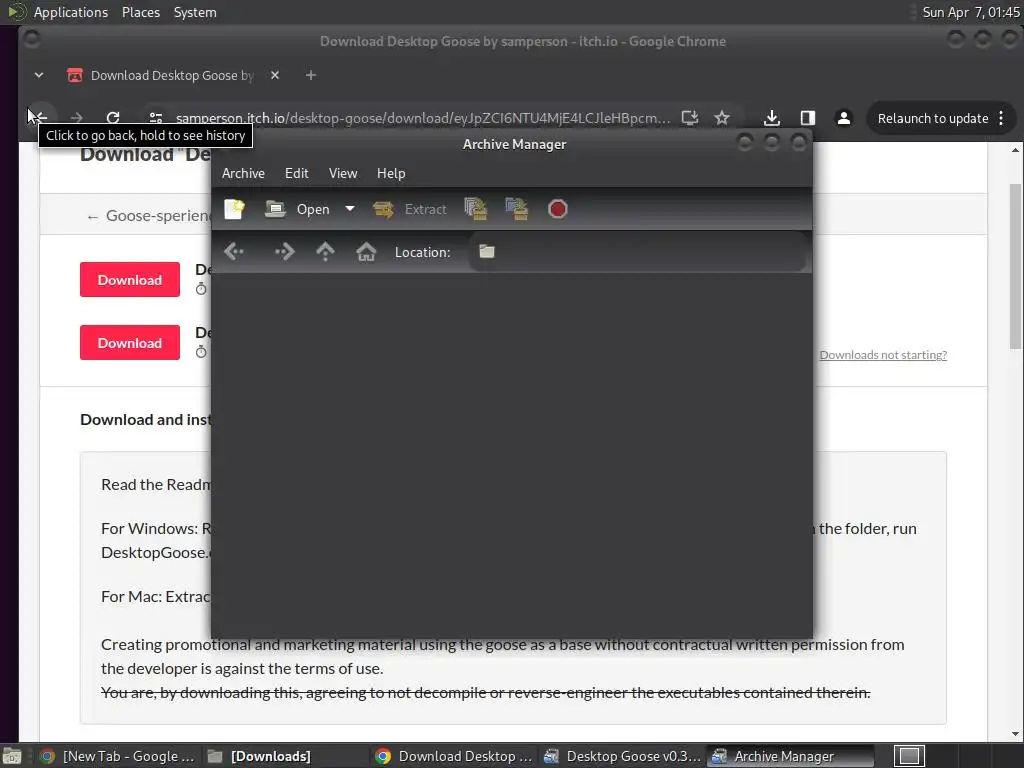Viewport: 1024px width, 768px height.
Task: Switch to Download Desktop taskbar item
Action: click(x=455, y=756)
